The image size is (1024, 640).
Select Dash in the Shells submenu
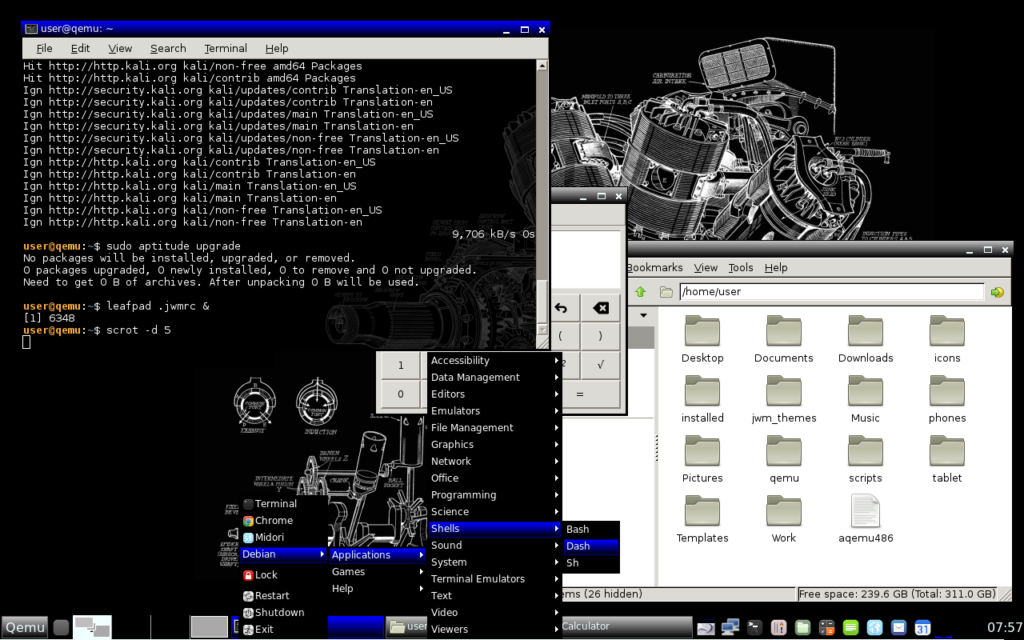click(578, 546)
